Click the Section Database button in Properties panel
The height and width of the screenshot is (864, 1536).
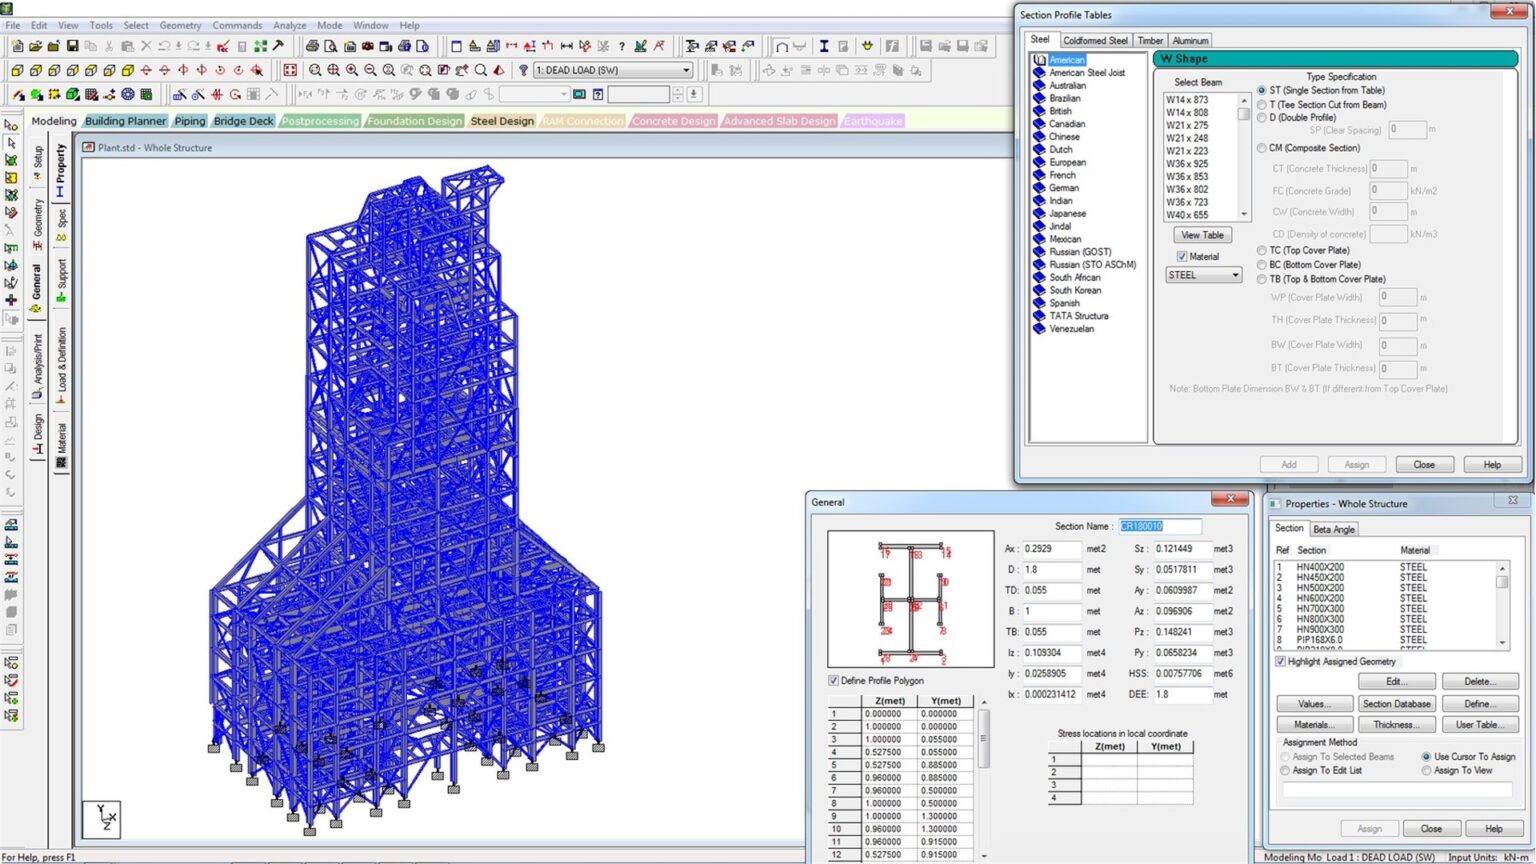point(1396,703)
